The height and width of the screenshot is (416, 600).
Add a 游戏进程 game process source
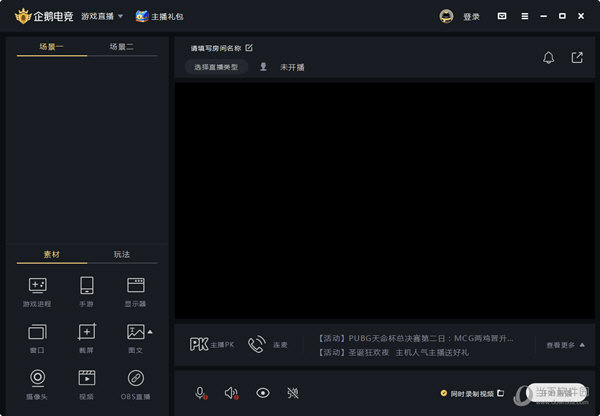coord(37,289)
